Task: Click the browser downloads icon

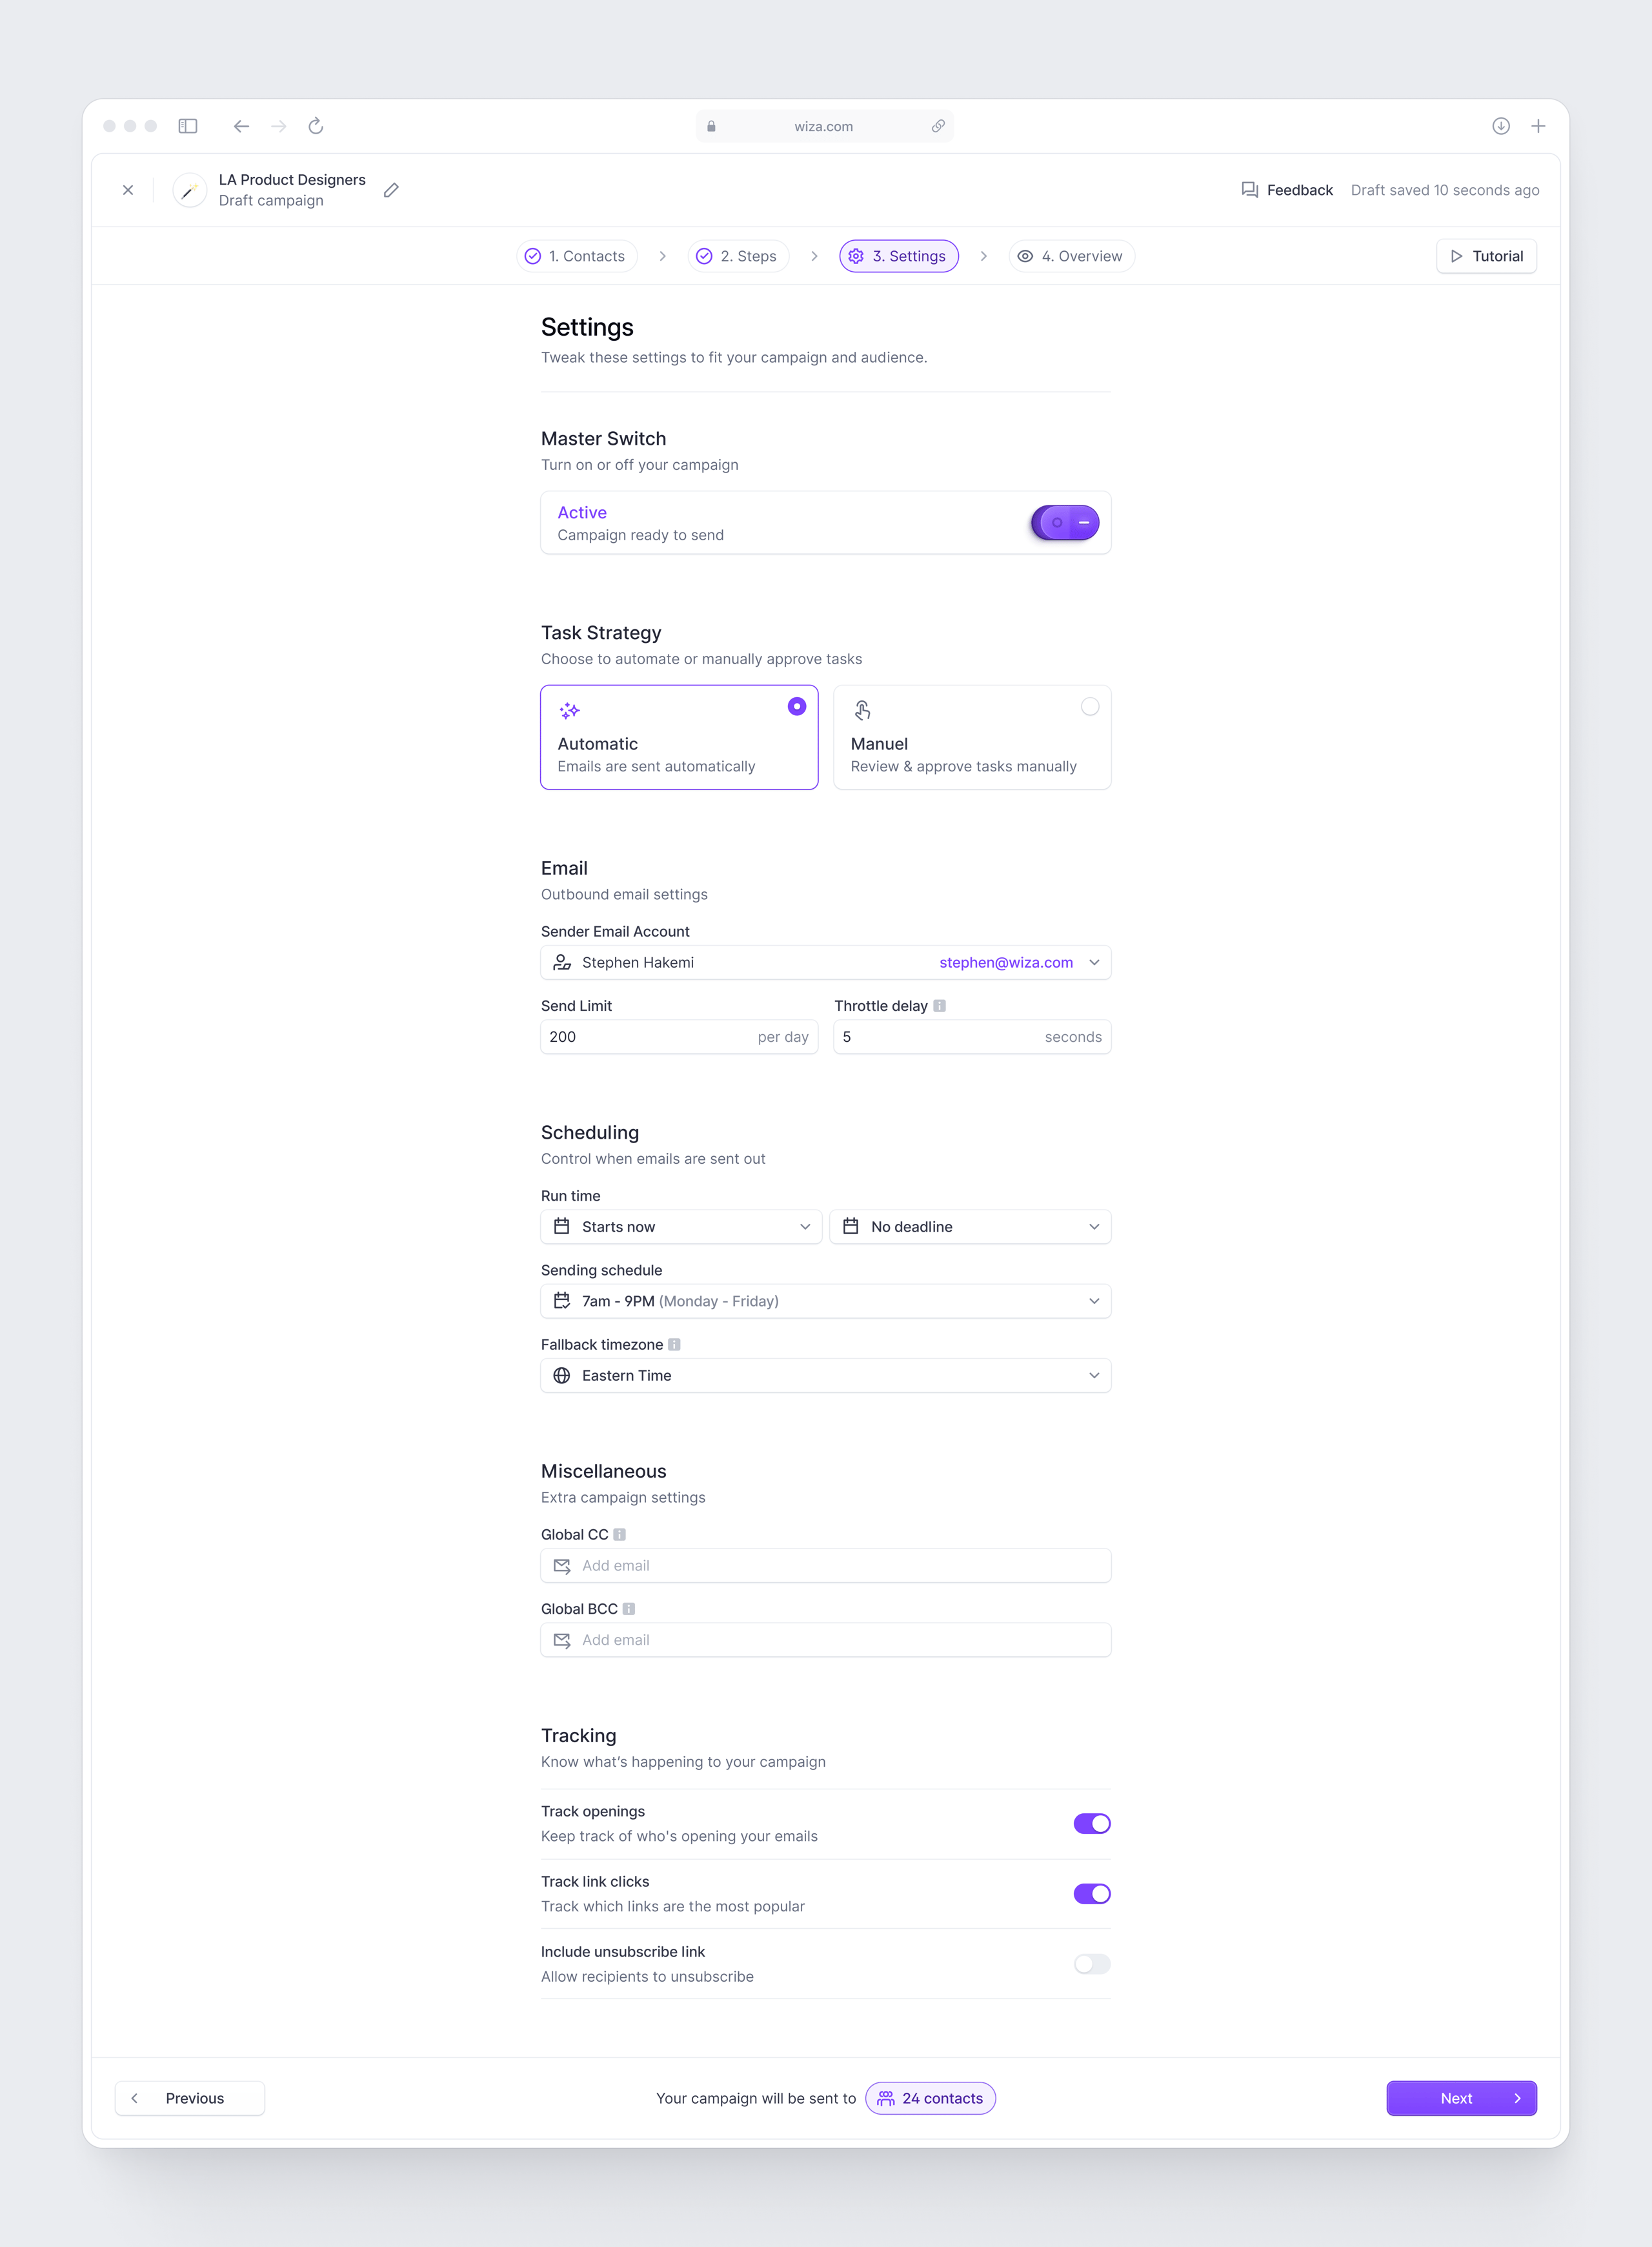Action: (x=1501, y=126)
